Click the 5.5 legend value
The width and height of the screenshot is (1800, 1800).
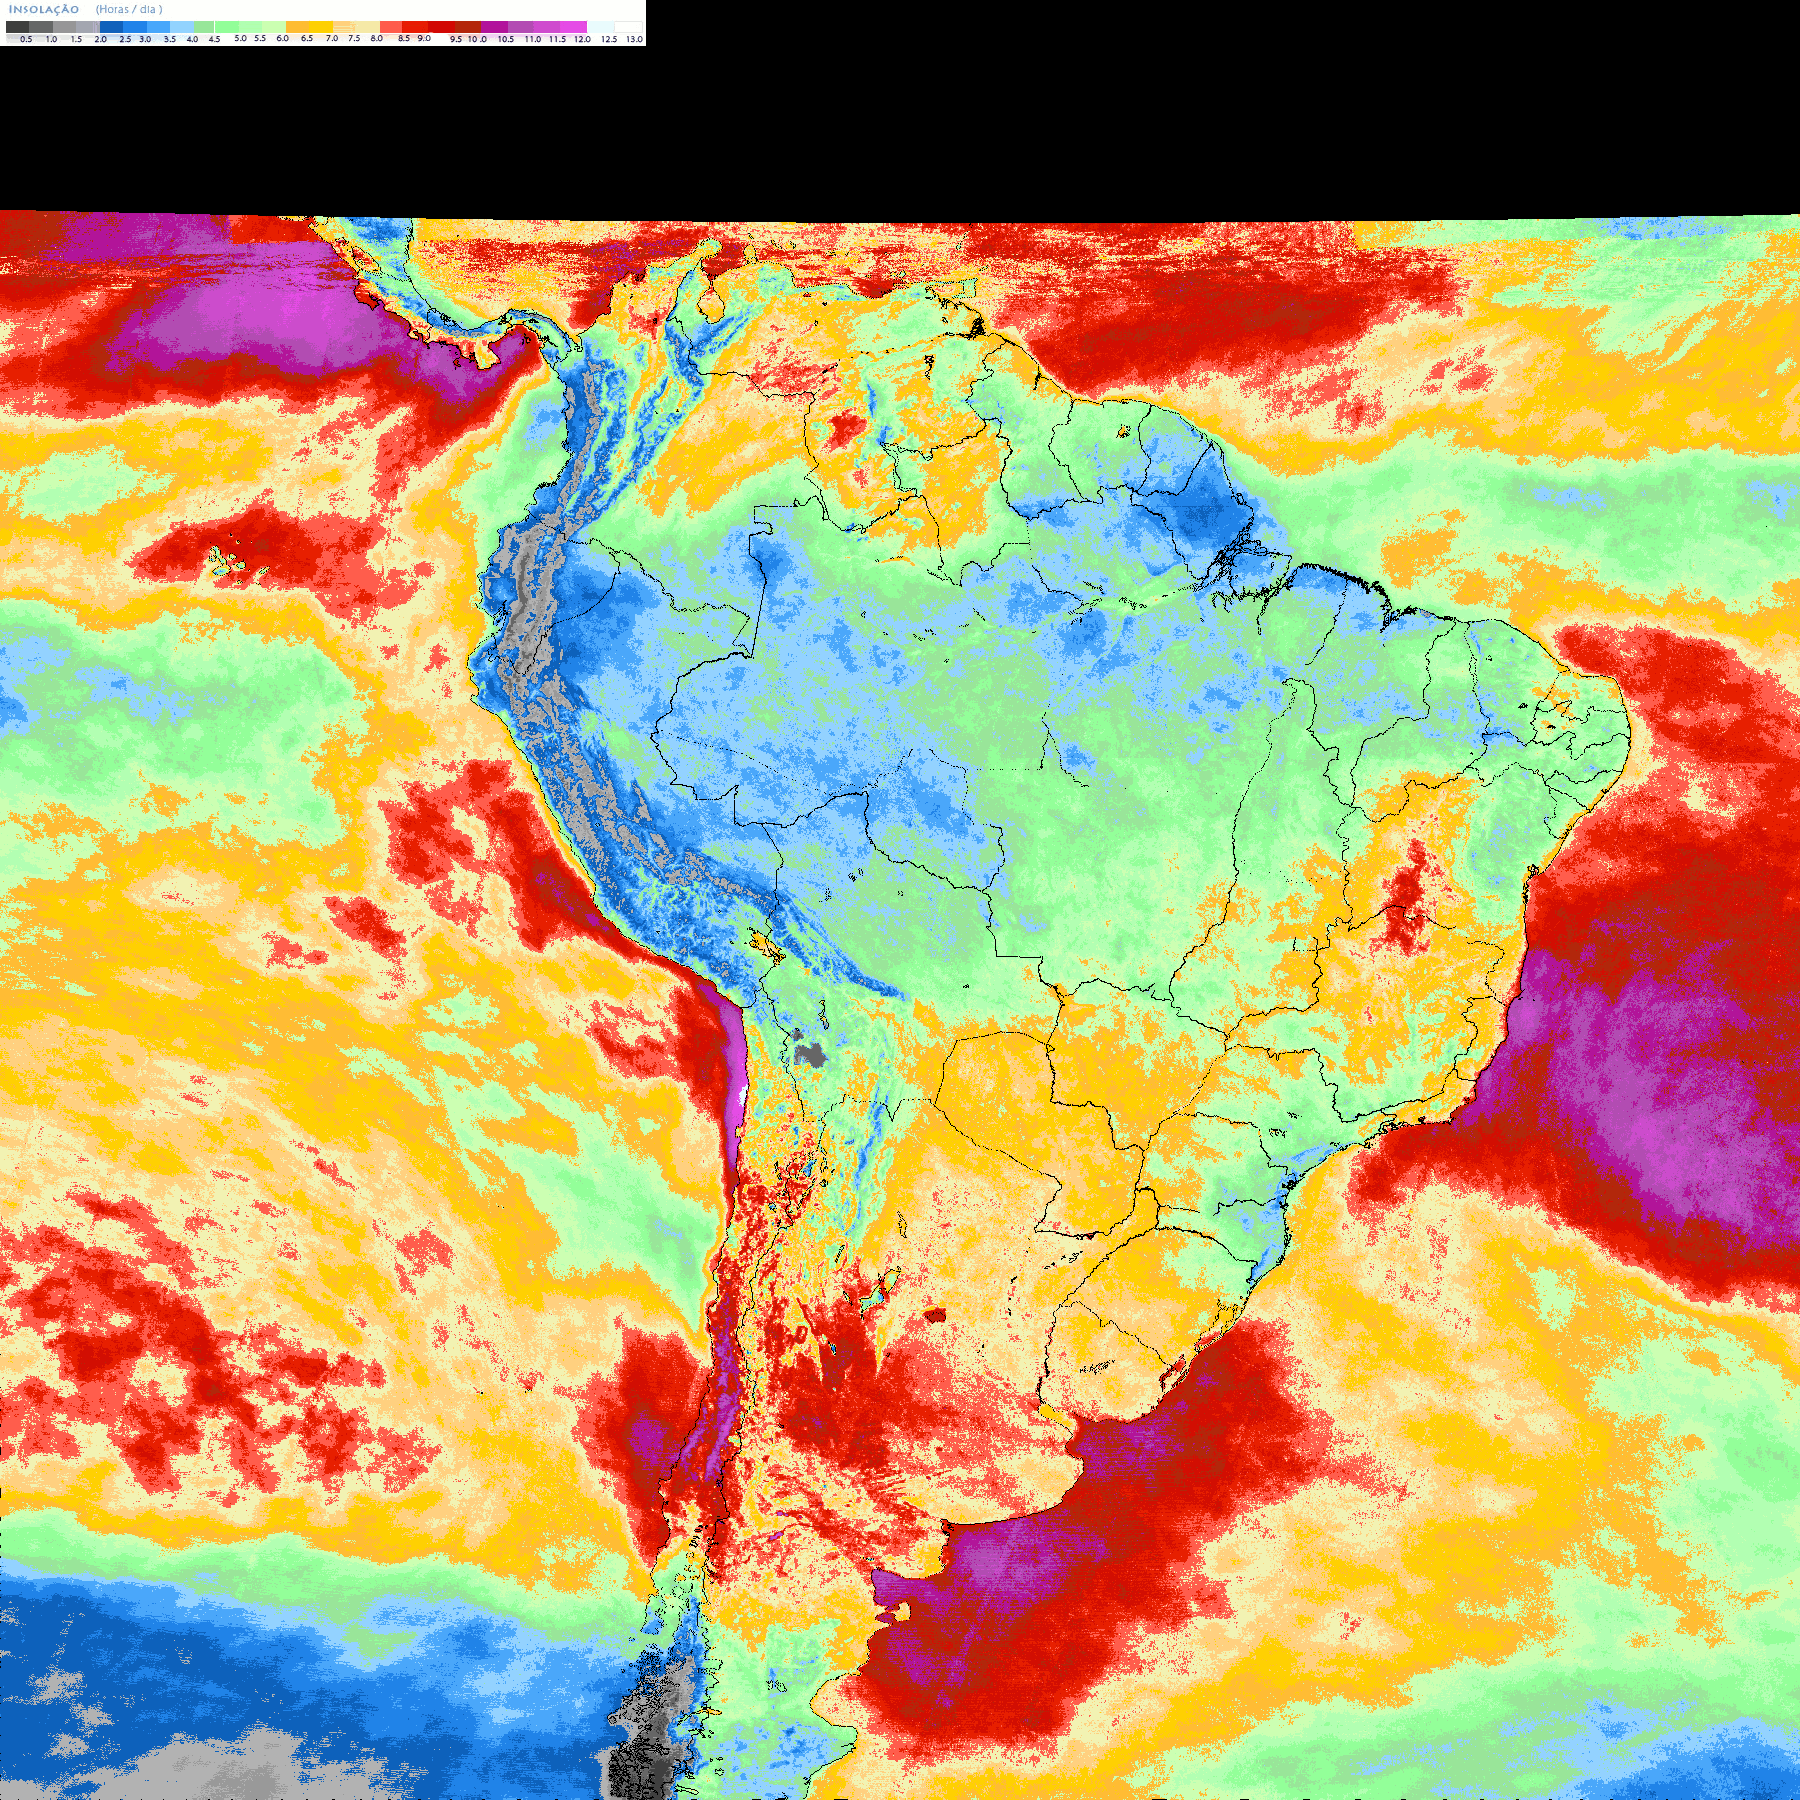(x=260, y=38)
